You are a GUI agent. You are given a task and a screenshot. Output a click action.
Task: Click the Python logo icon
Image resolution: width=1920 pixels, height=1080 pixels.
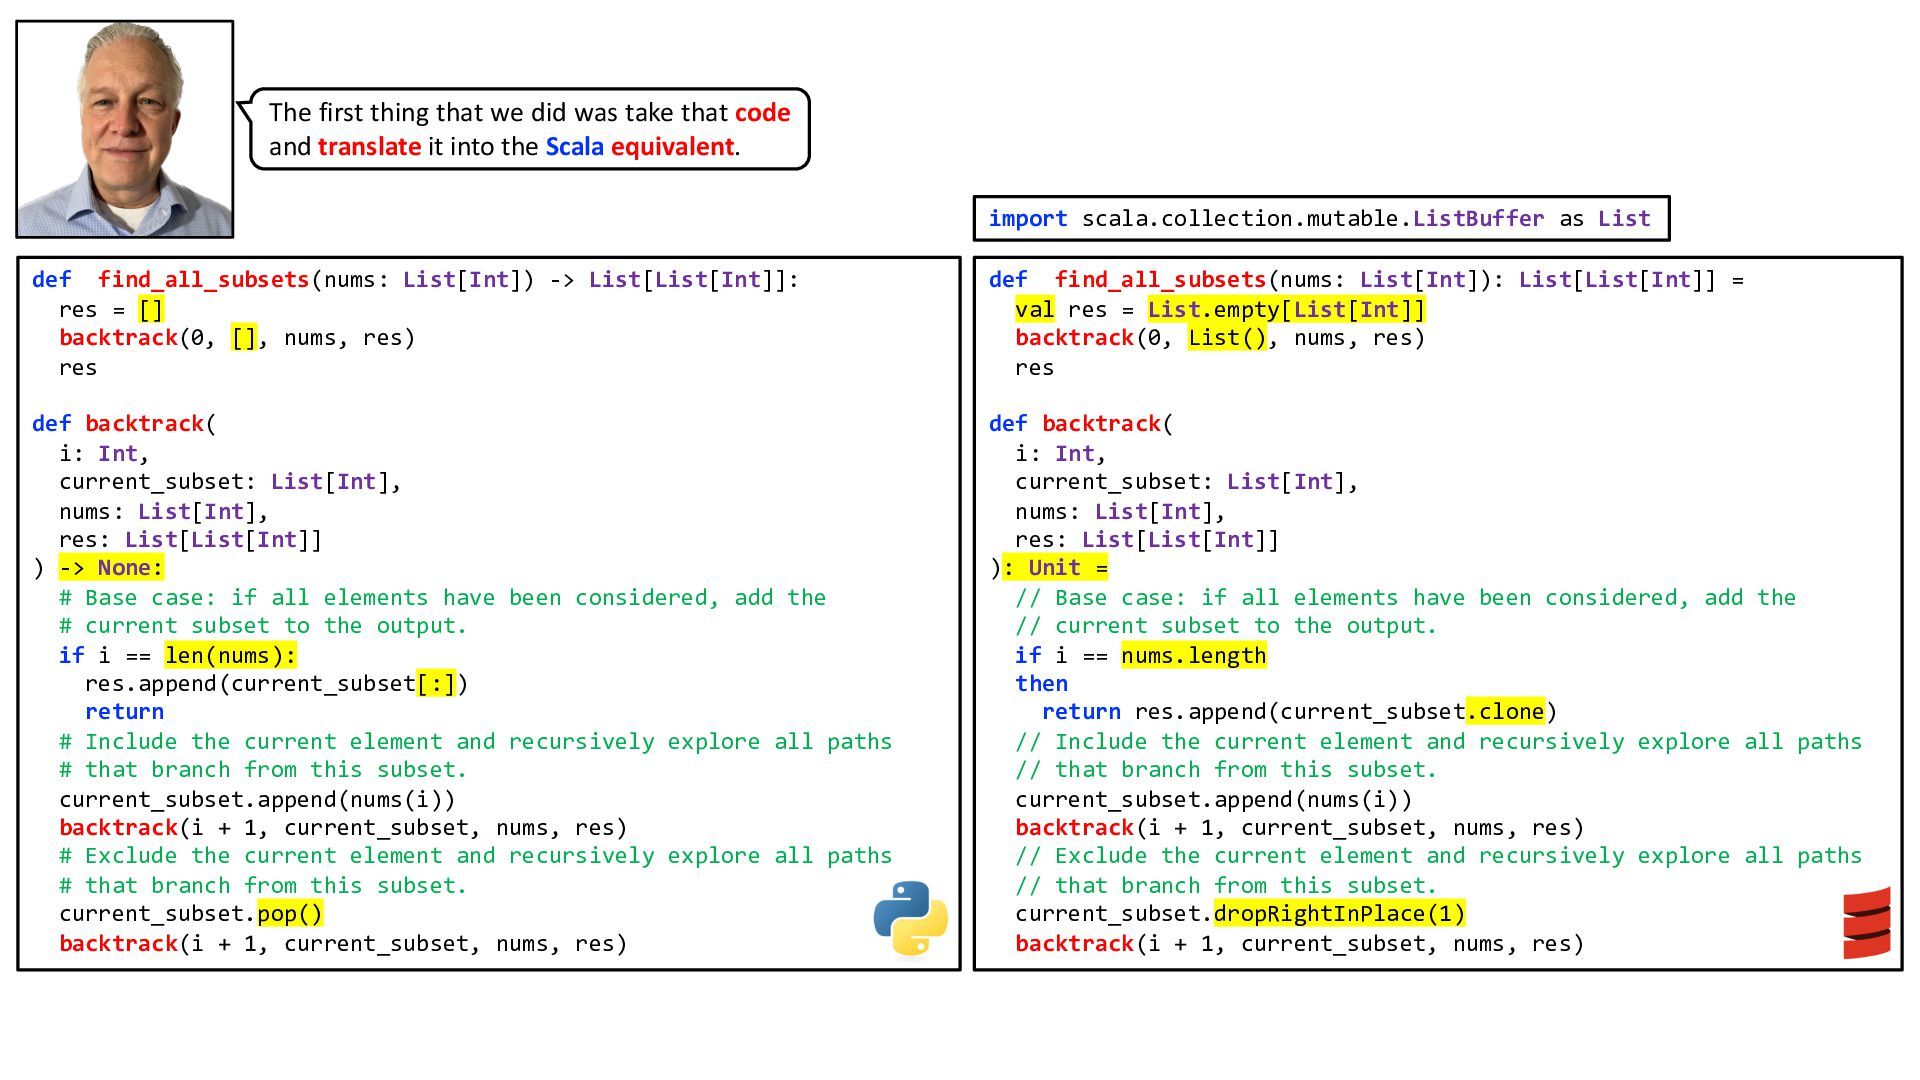click(x=910, y=918)
